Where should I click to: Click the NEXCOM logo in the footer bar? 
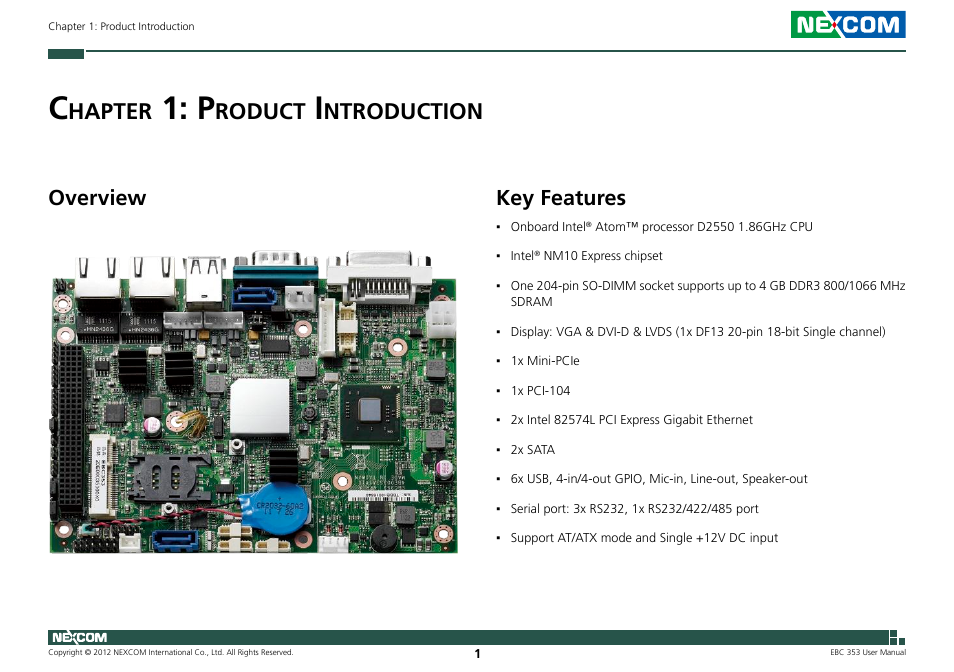pyautogui.click(x=79, y=637)
